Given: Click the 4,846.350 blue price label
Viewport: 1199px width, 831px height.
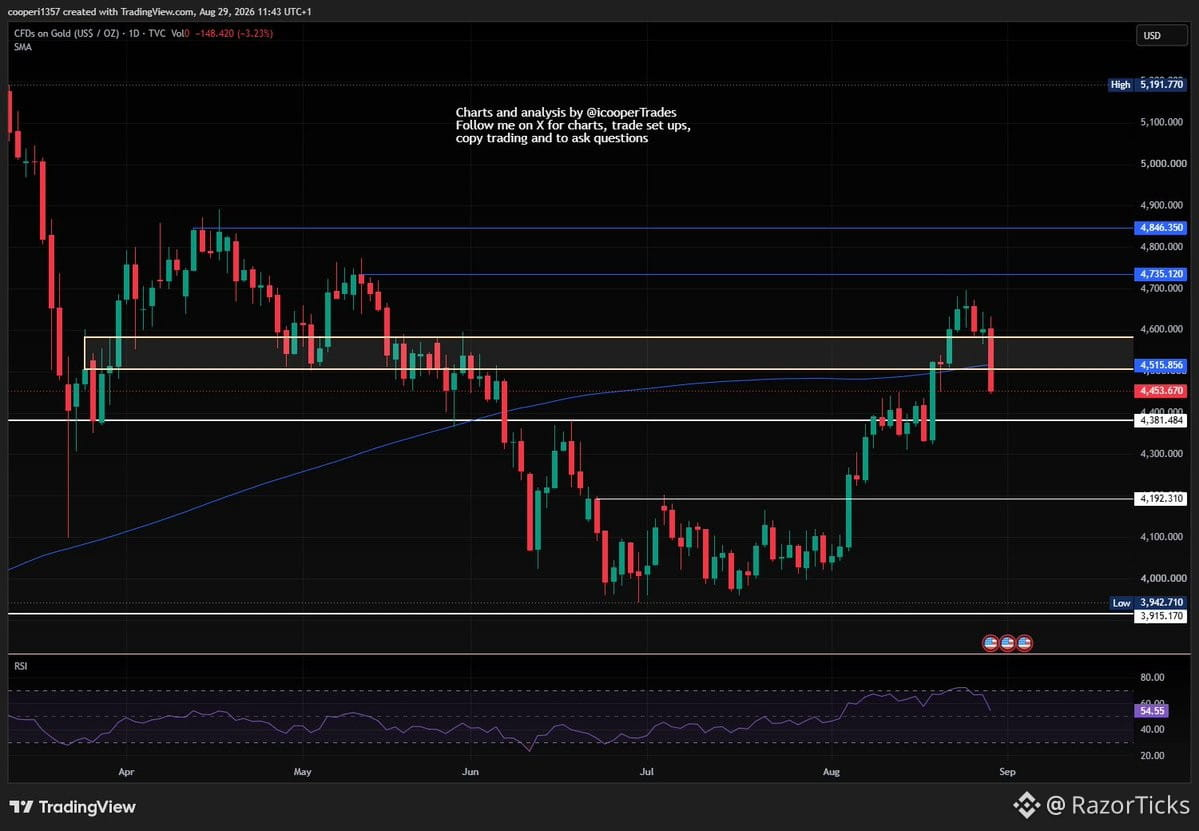Looking at the screenshot, I should coord(1161,228).
